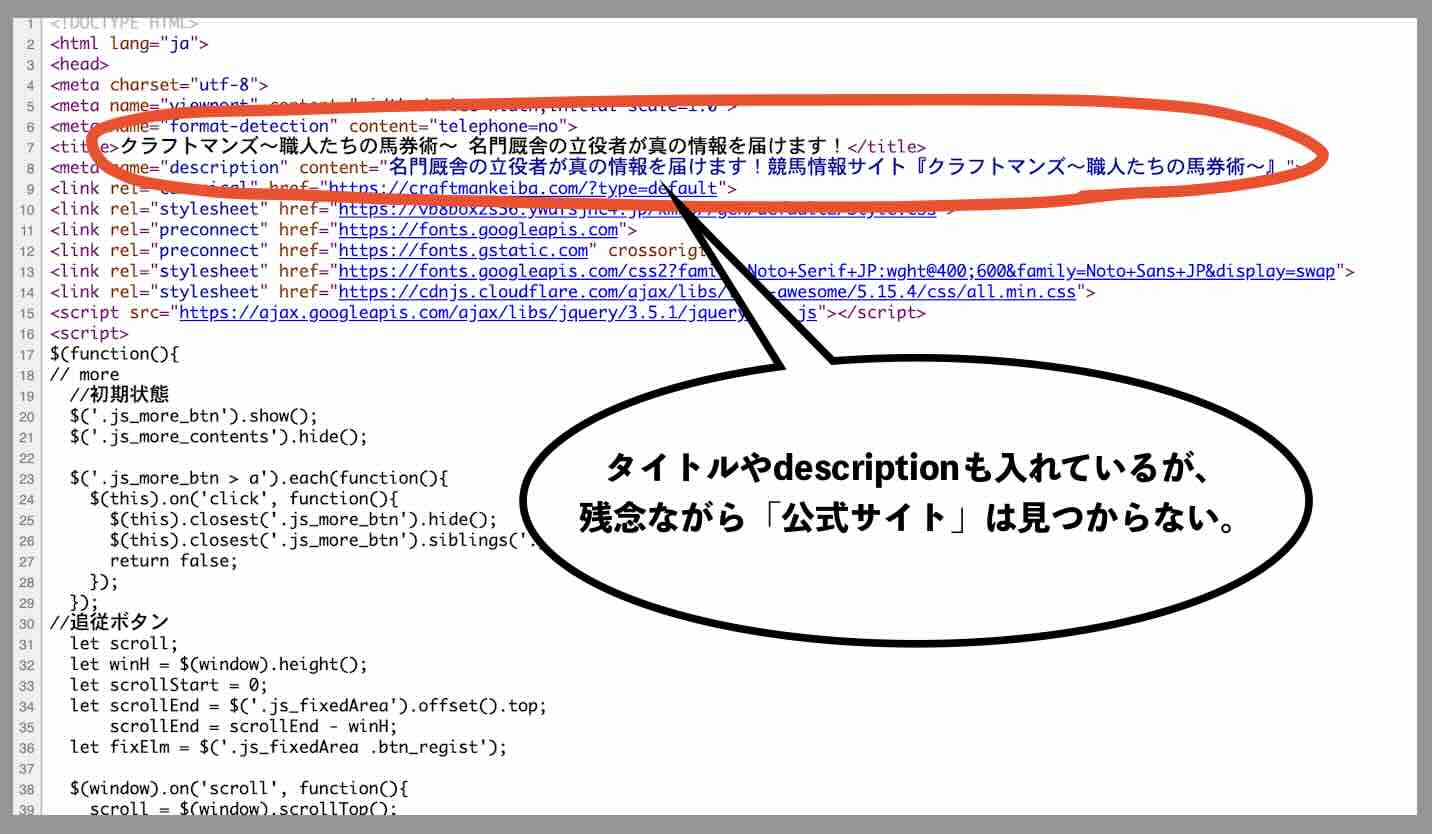Viewport: 1432px width, 834px height.
Task: Click the stylesheet URL on line 10
Action: 520,209
